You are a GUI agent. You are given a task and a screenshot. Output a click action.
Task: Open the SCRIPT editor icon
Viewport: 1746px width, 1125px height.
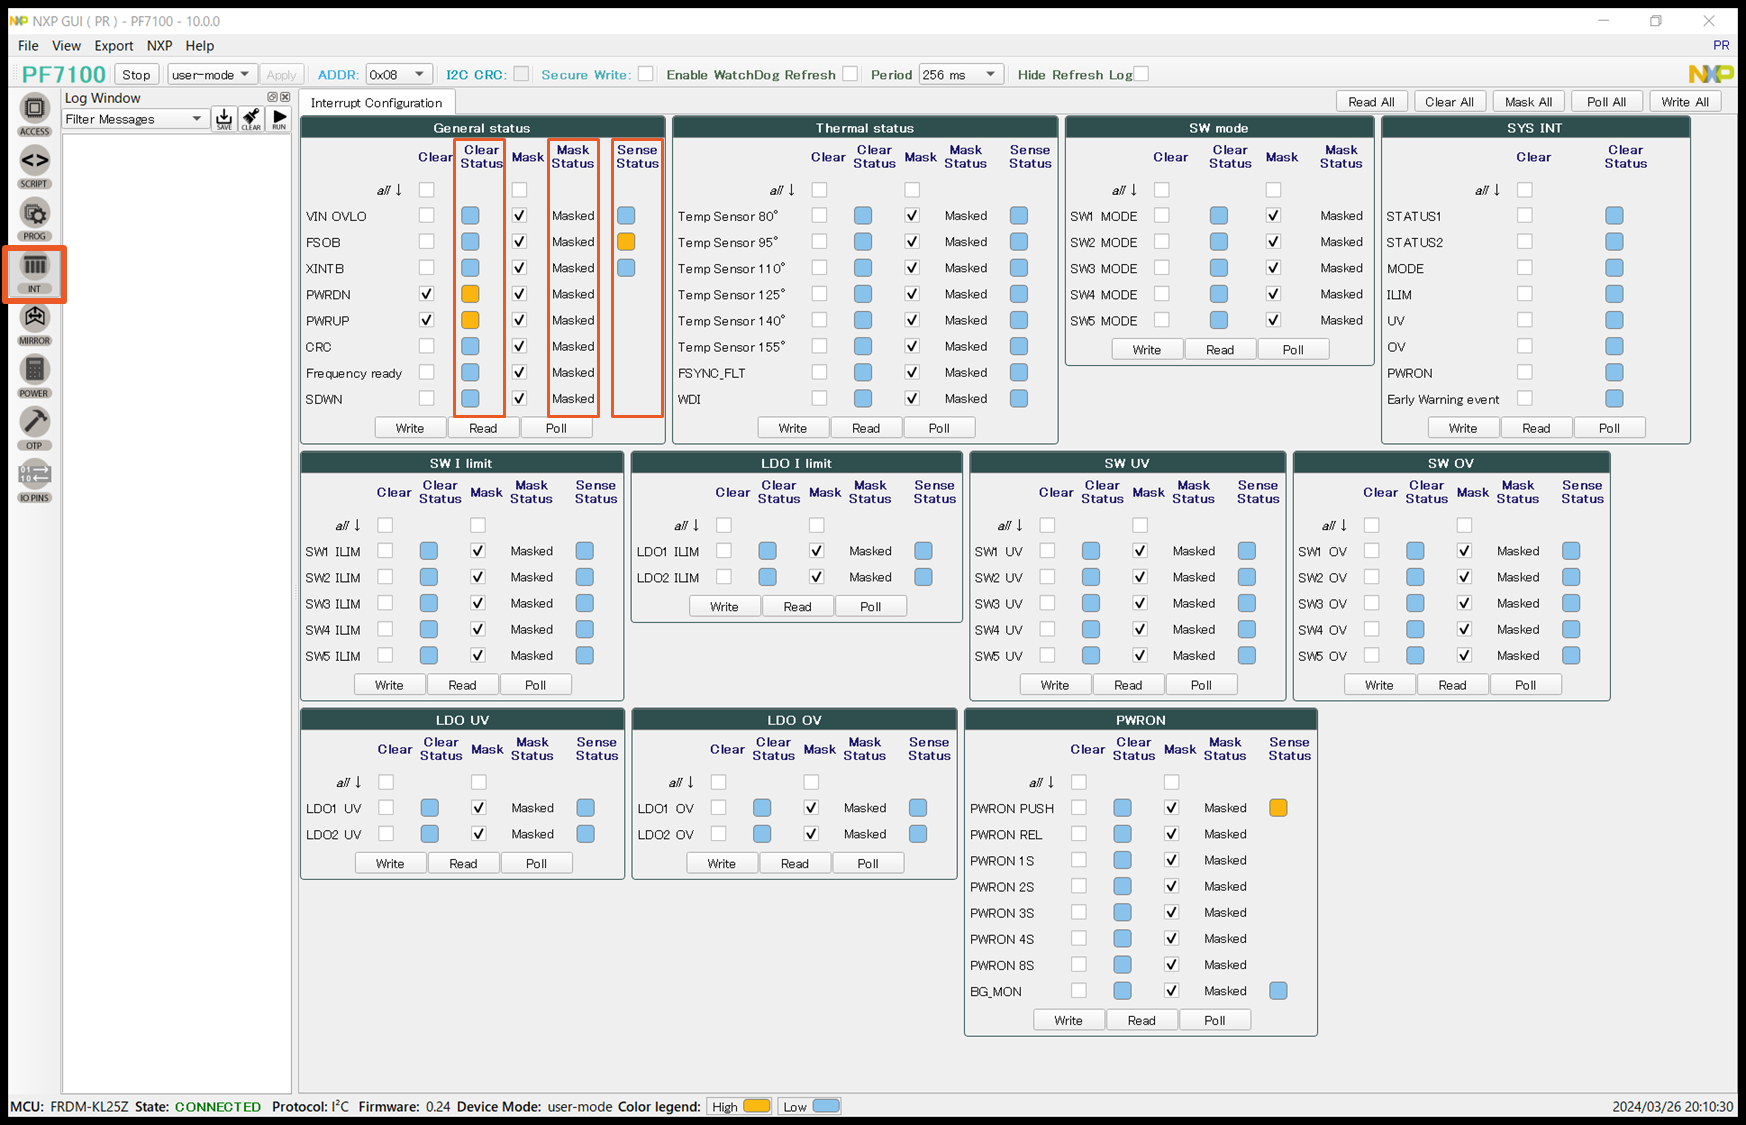coord(34,161)
